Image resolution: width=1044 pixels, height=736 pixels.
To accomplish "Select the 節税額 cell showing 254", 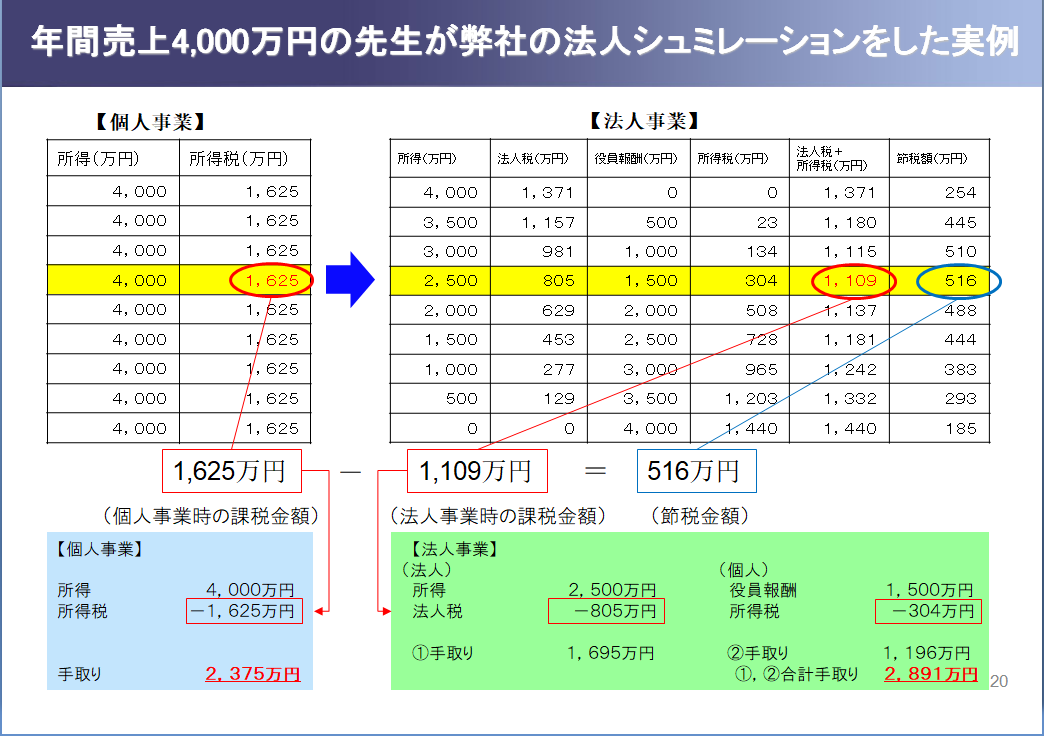I will [939, 192].
